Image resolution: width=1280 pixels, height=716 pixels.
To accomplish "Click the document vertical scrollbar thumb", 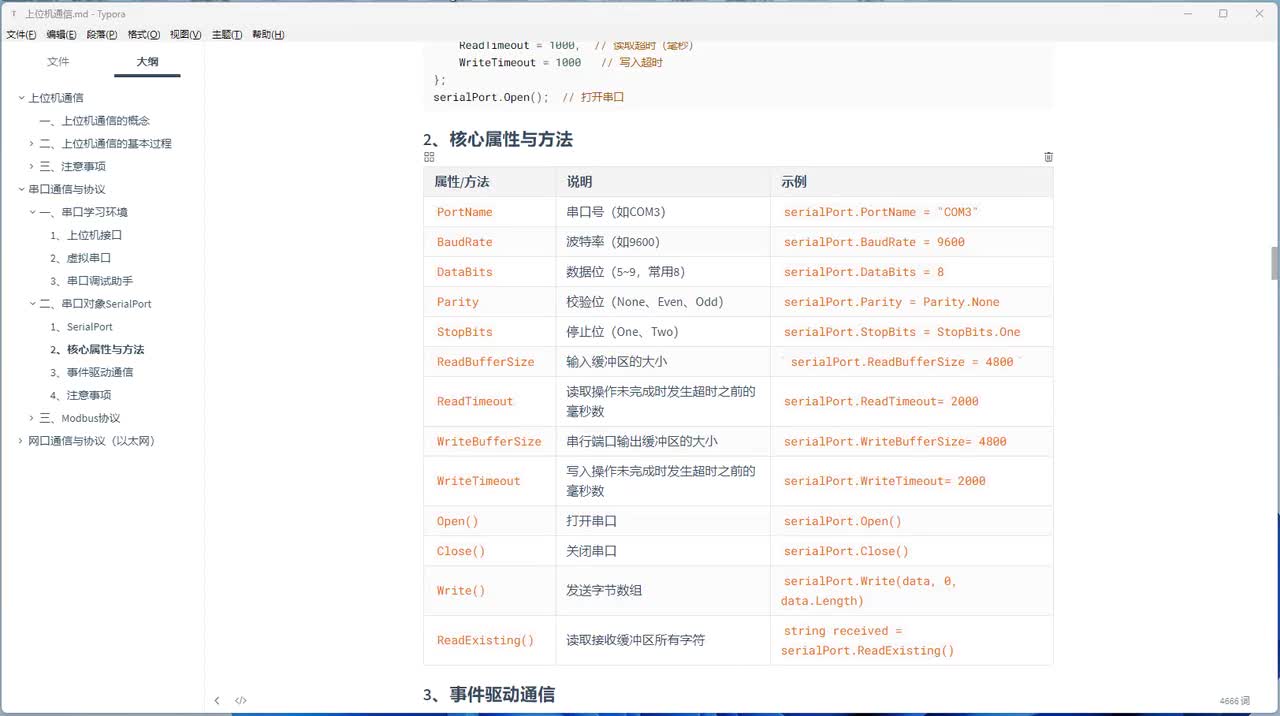I will point(1275,263).
